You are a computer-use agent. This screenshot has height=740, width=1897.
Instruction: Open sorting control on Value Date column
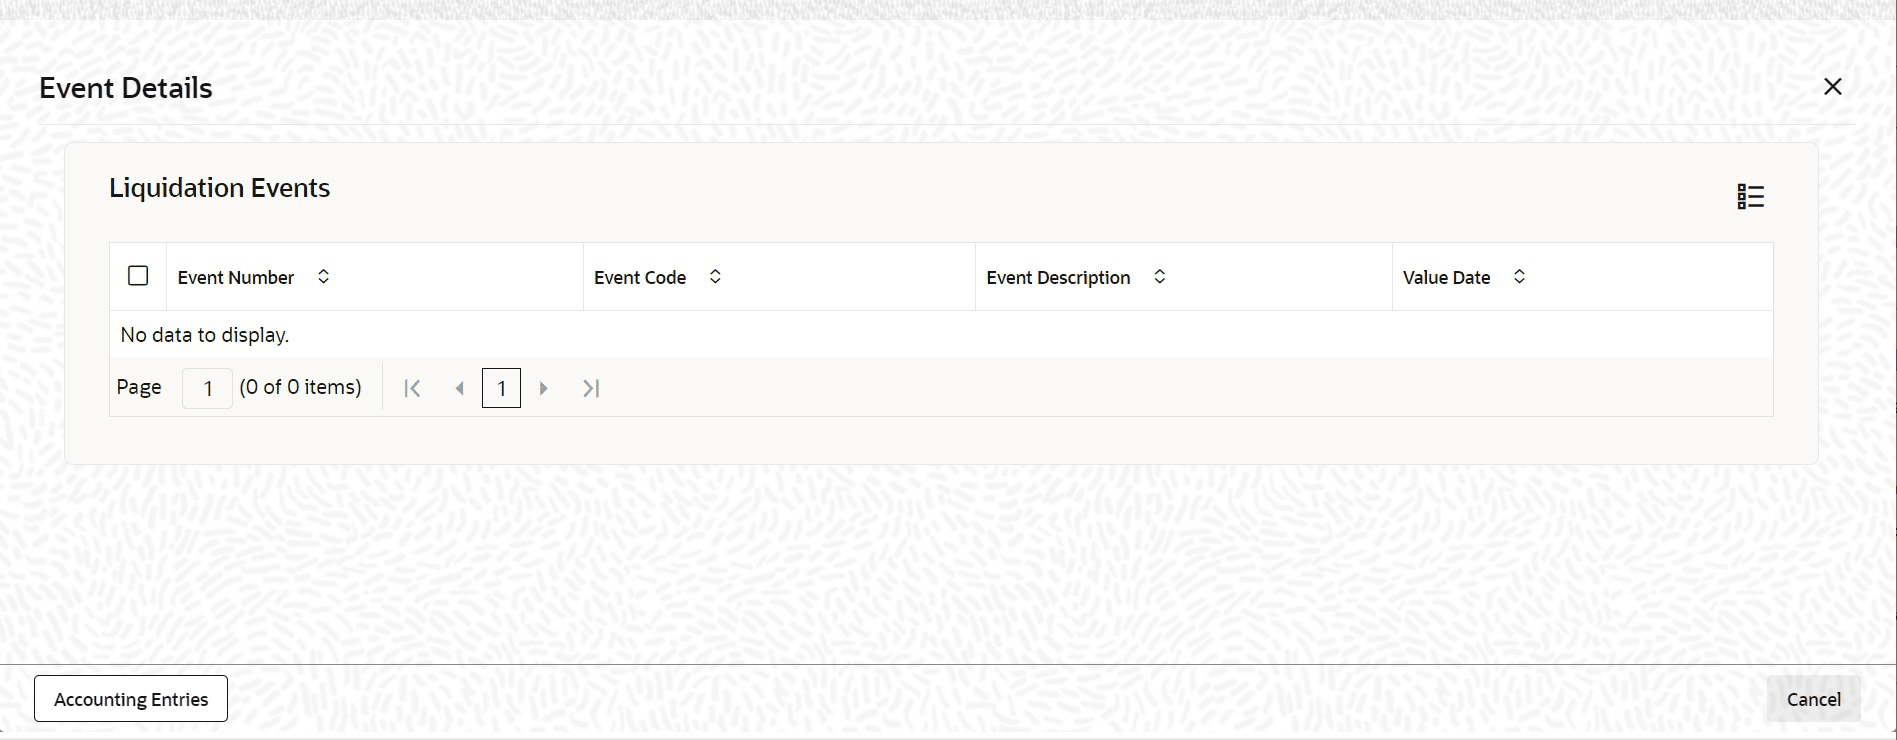(x=1520, y=277)
